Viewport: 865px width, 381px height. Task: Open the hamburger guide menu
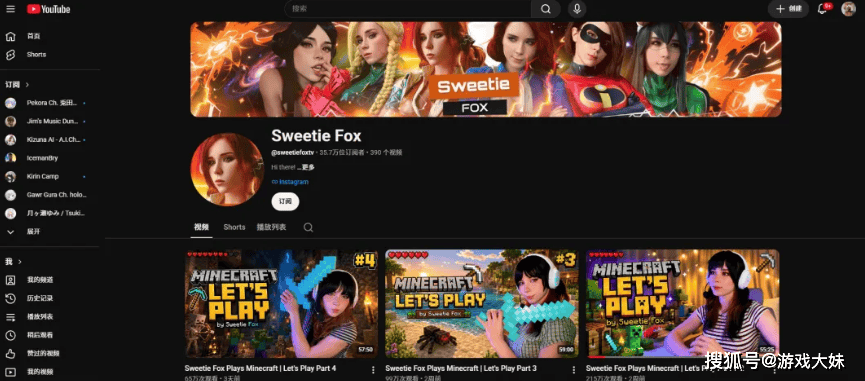(x=10, y=9)
